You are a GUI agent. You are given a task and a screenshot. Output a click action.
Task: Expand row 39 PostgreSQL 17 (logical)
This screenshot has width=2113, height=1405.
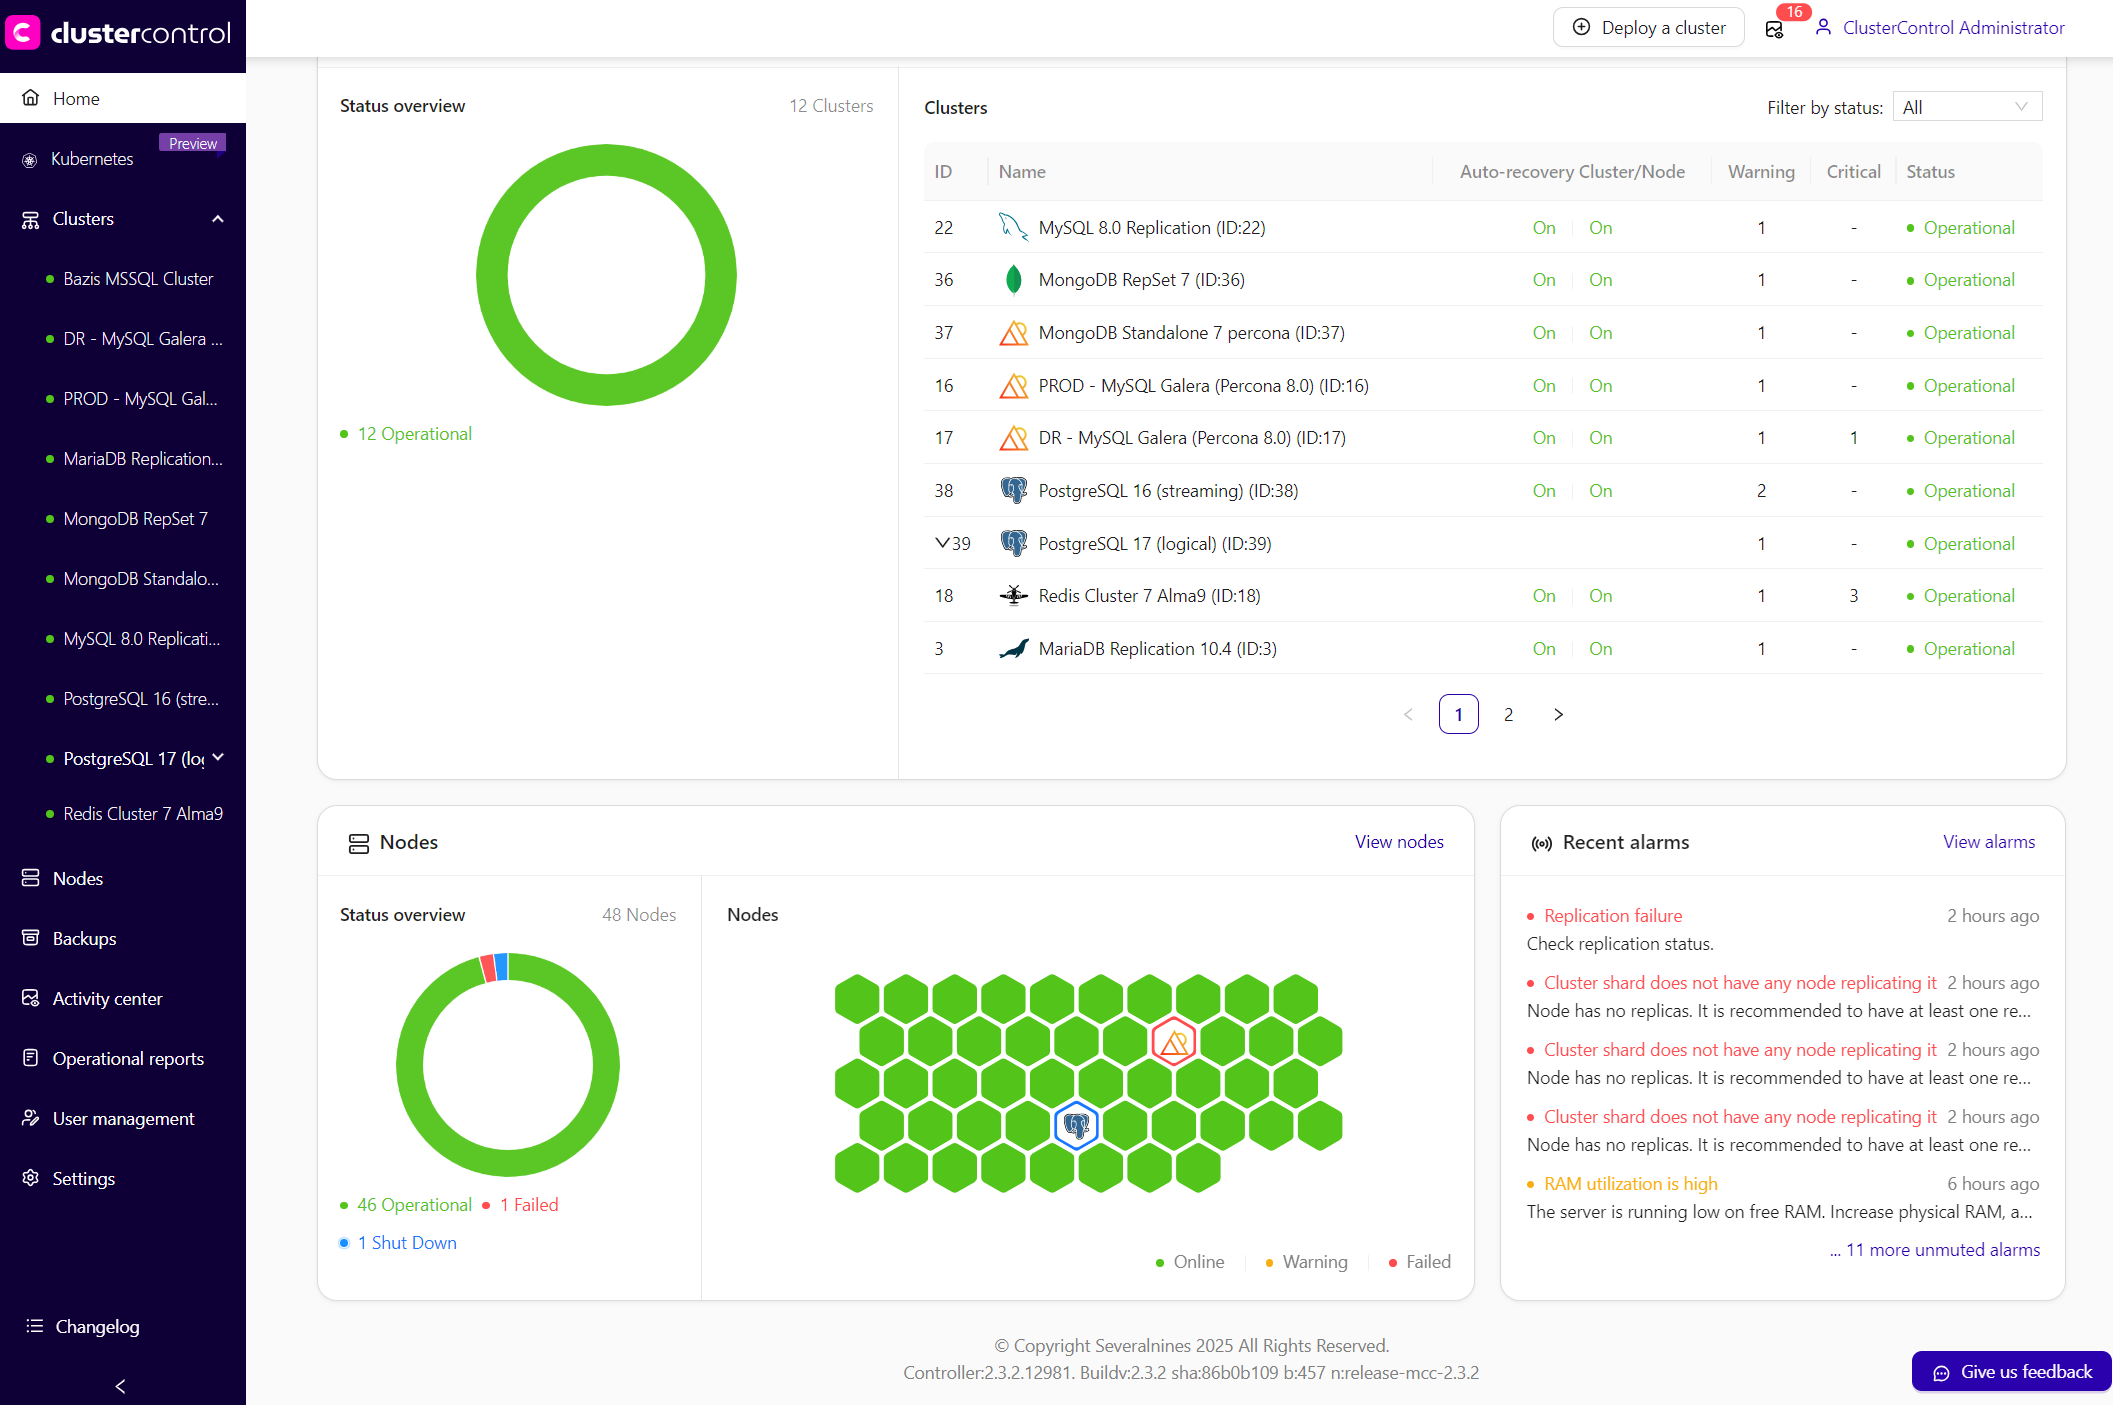point(941,543)
